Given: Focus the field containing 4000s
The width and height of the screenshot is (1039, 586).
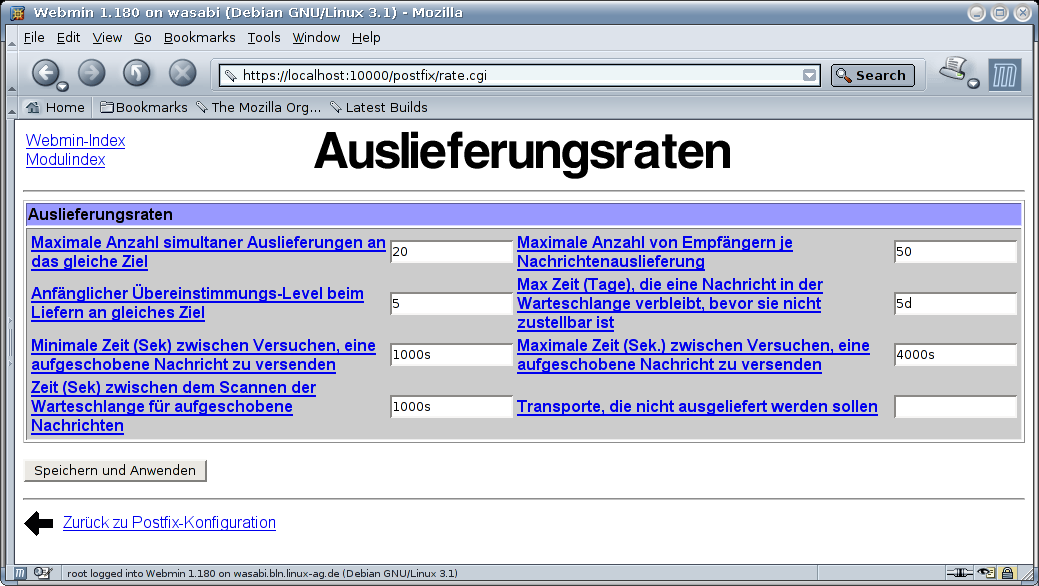Looking at the screenshot, I should 955,355.
